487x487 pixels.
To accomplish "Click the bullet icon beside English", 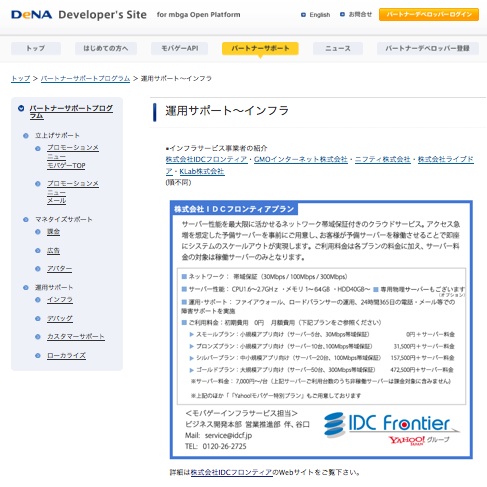I will (303, 15).
